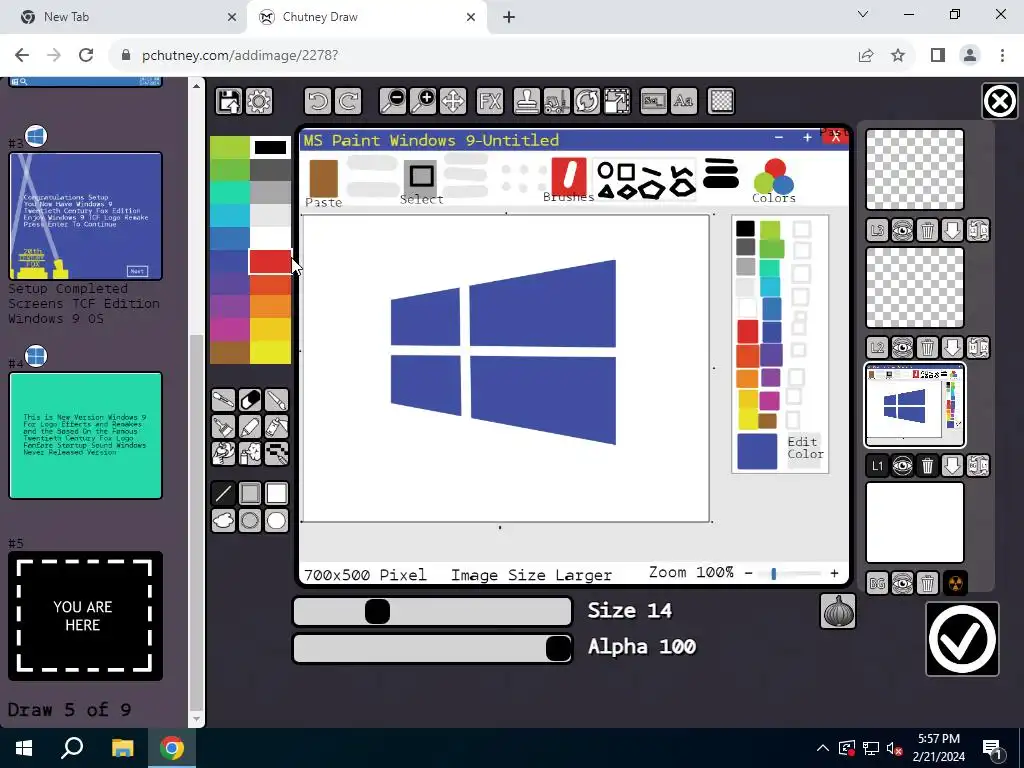This screenshot has width=1024, height=768.
Task: Click the forklift move tool icon
Action: (x=556, y=101)
